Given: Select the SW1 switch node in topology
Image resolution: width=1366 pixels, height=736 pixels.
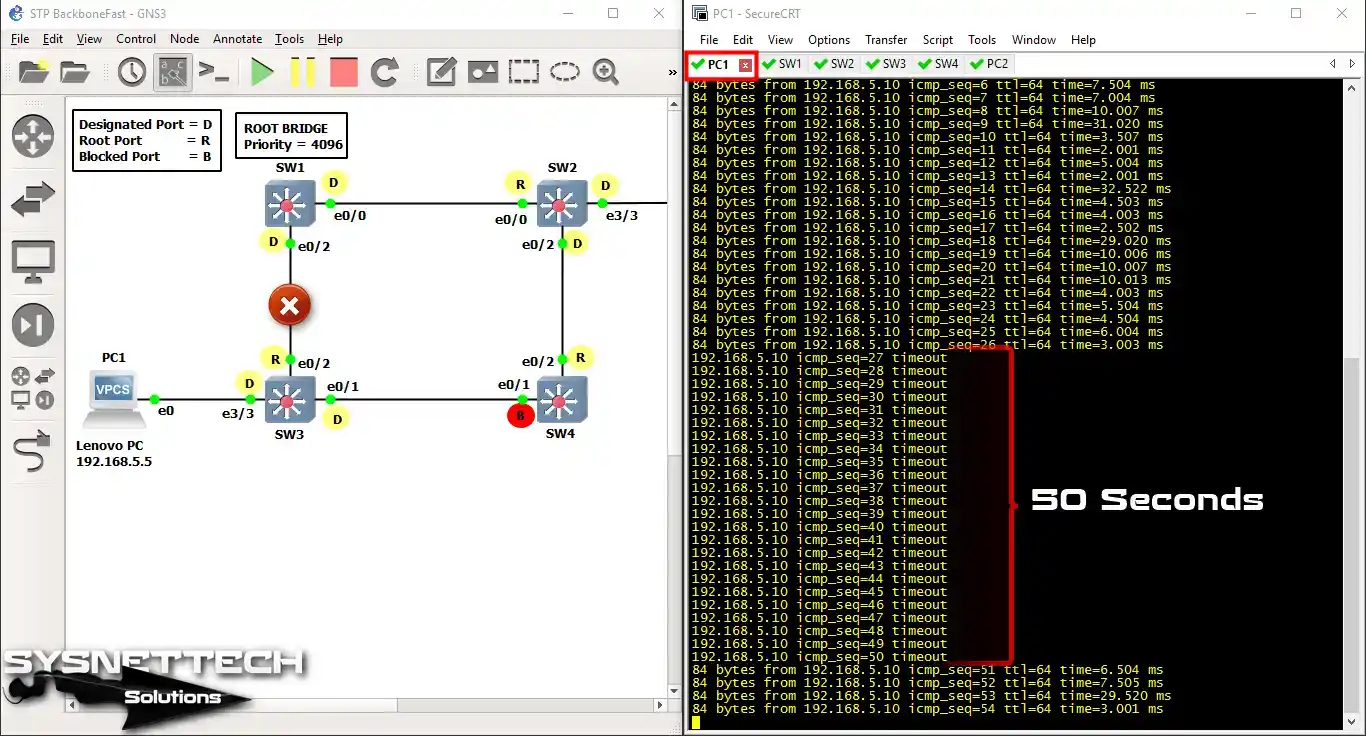Looking at the screenshot, I should pyautogui.click(x=290, y=204).
